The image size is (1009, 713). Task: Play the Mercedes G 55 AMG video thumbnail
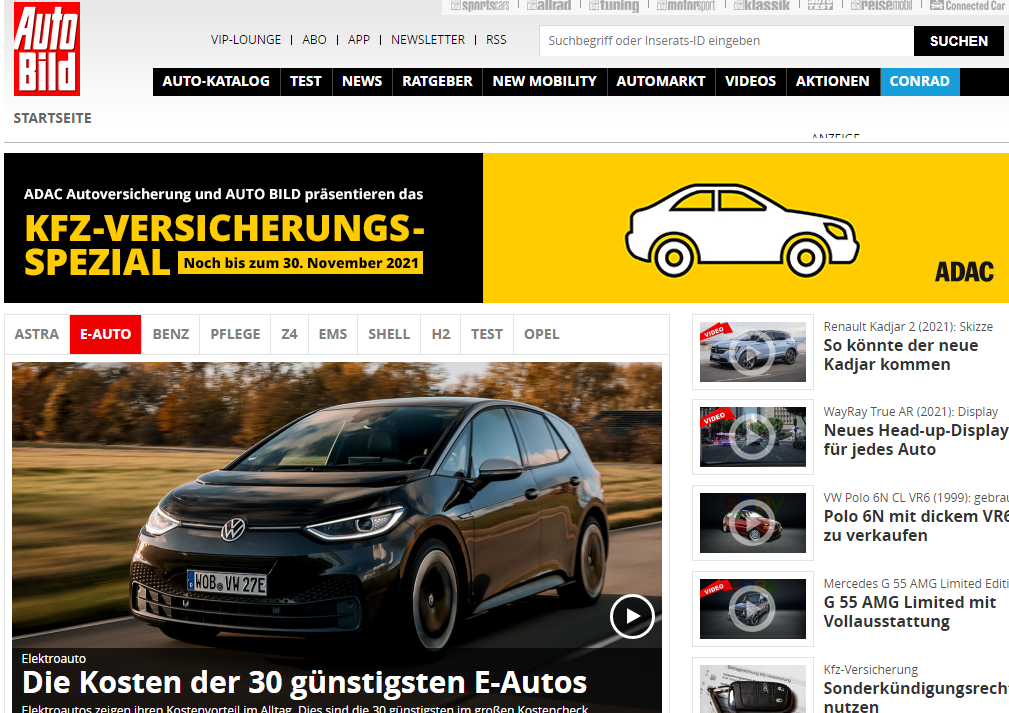[x=753, y=609]
